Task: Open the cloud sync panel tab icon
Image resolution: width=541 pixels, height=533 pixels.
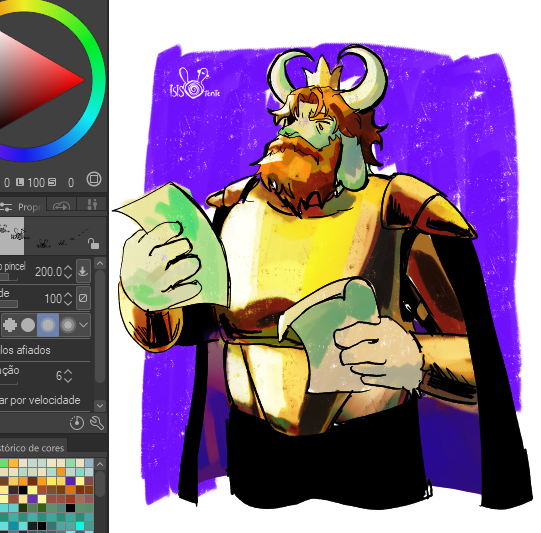Action: pos(61,206)
